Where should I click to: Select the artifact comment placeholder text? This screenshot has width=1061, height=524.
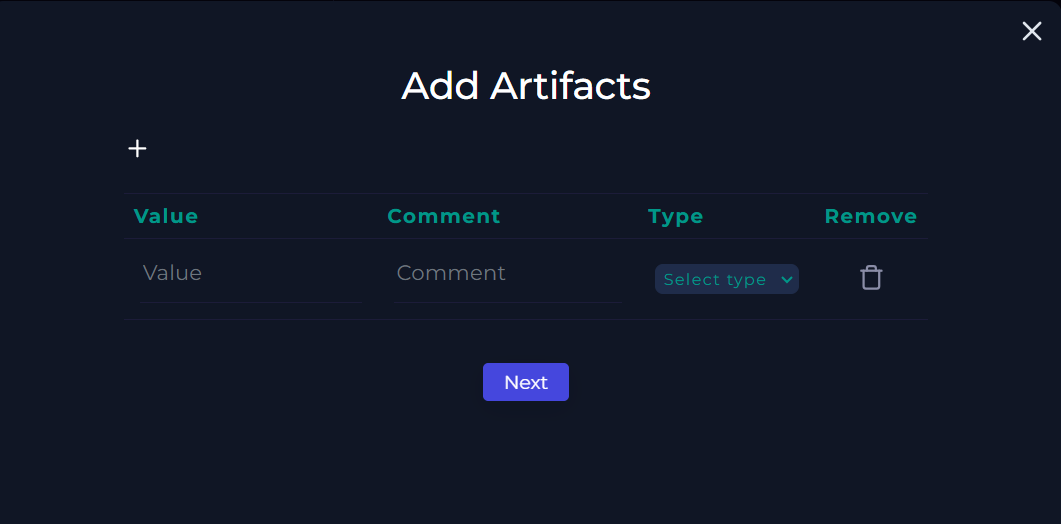point(451,273)
